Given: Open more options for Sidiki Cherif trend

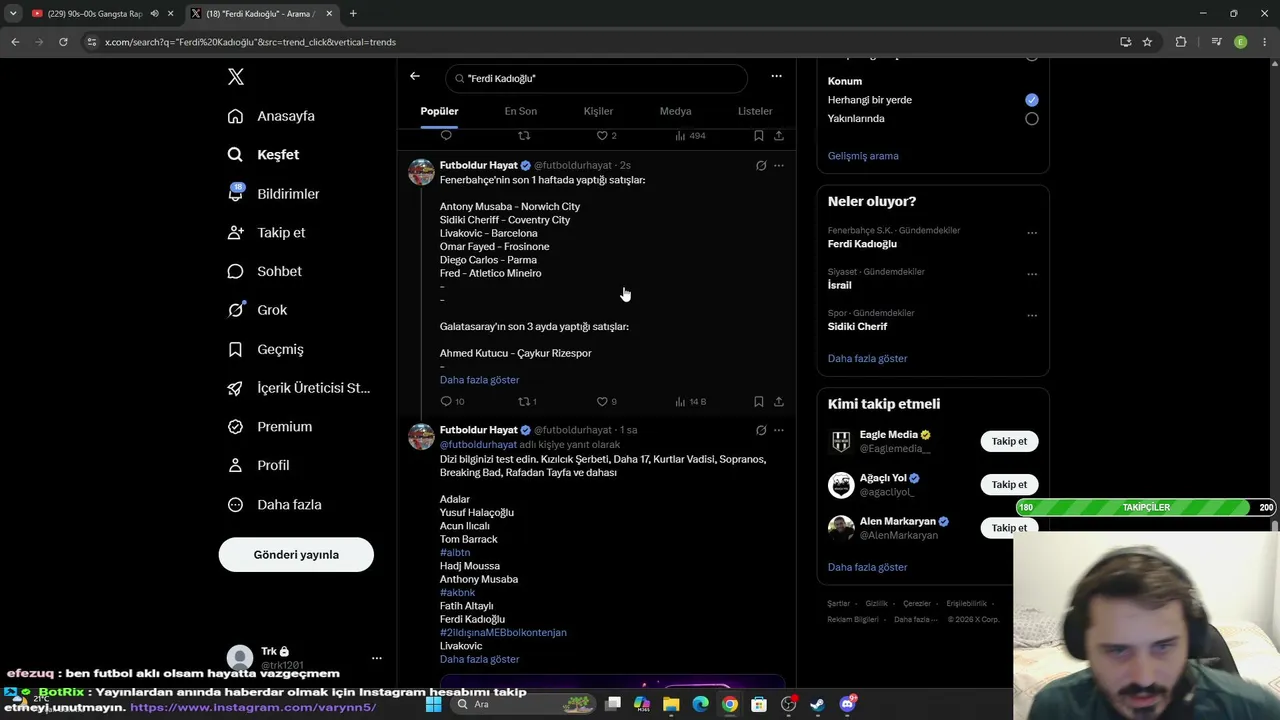Looking at the screenshot, I should [x=1032, y=316].
